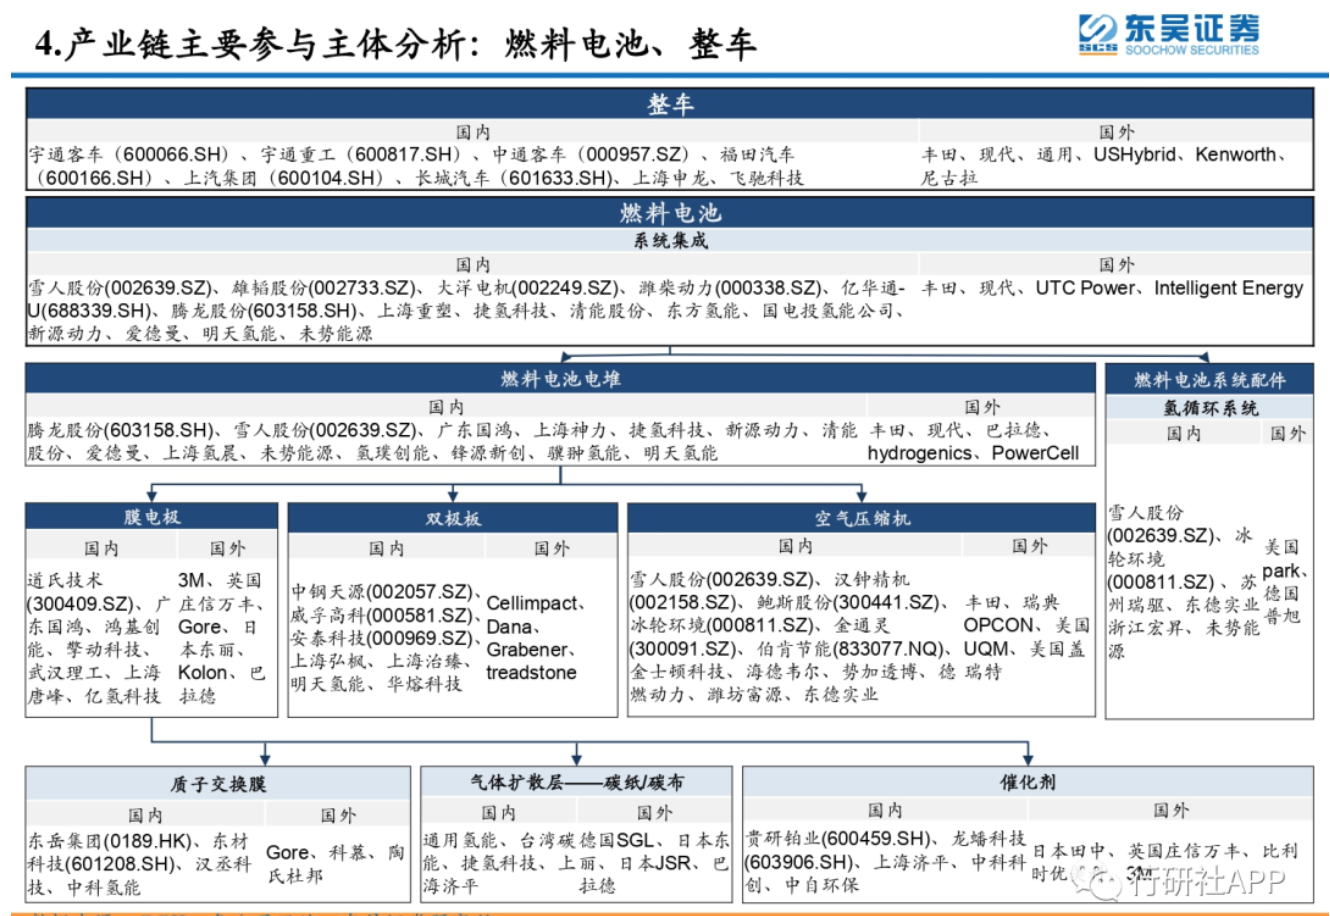The height and width of the screenshot is (916, 1330).
Task: Click Kenworth in the 整车 国外 list
Action: point(1236,155)
